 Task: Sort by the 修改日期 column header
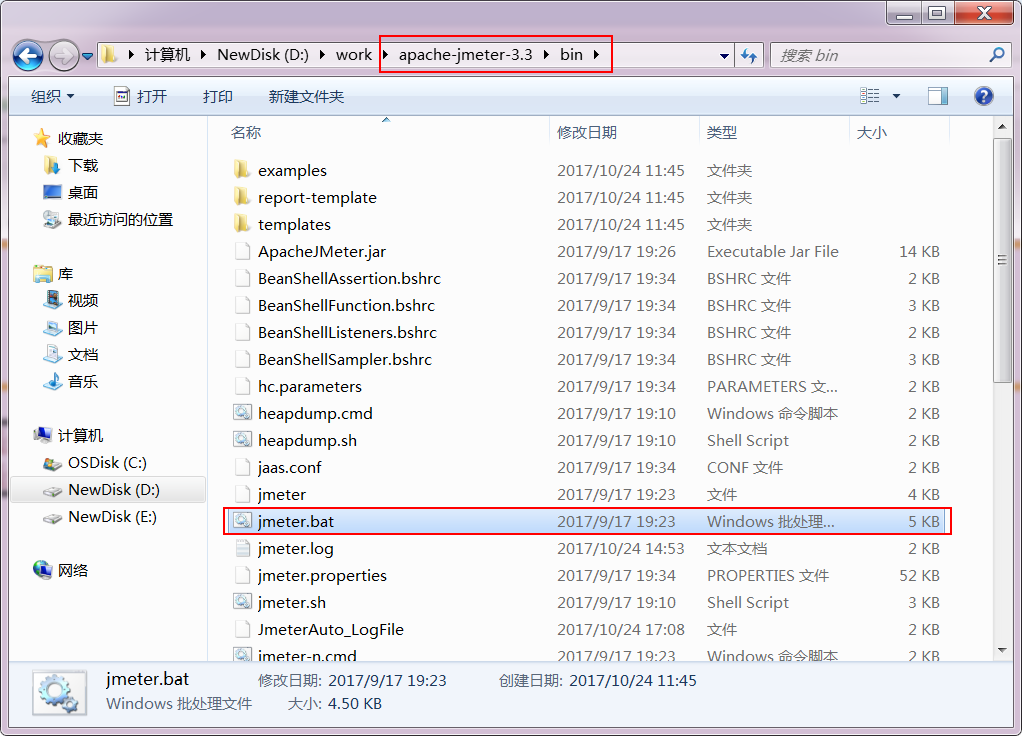click(587, 132)
